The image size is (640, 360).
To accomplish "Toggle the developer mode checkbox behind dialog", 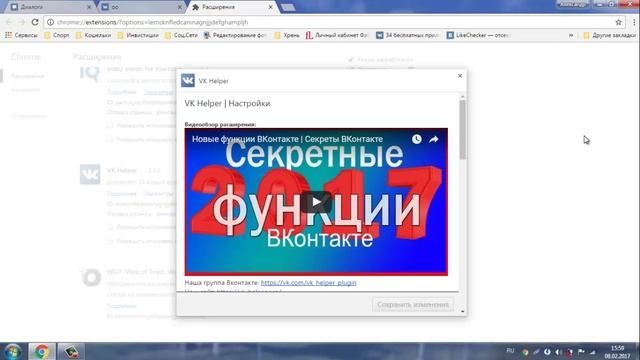I will (x=350, y=60).
